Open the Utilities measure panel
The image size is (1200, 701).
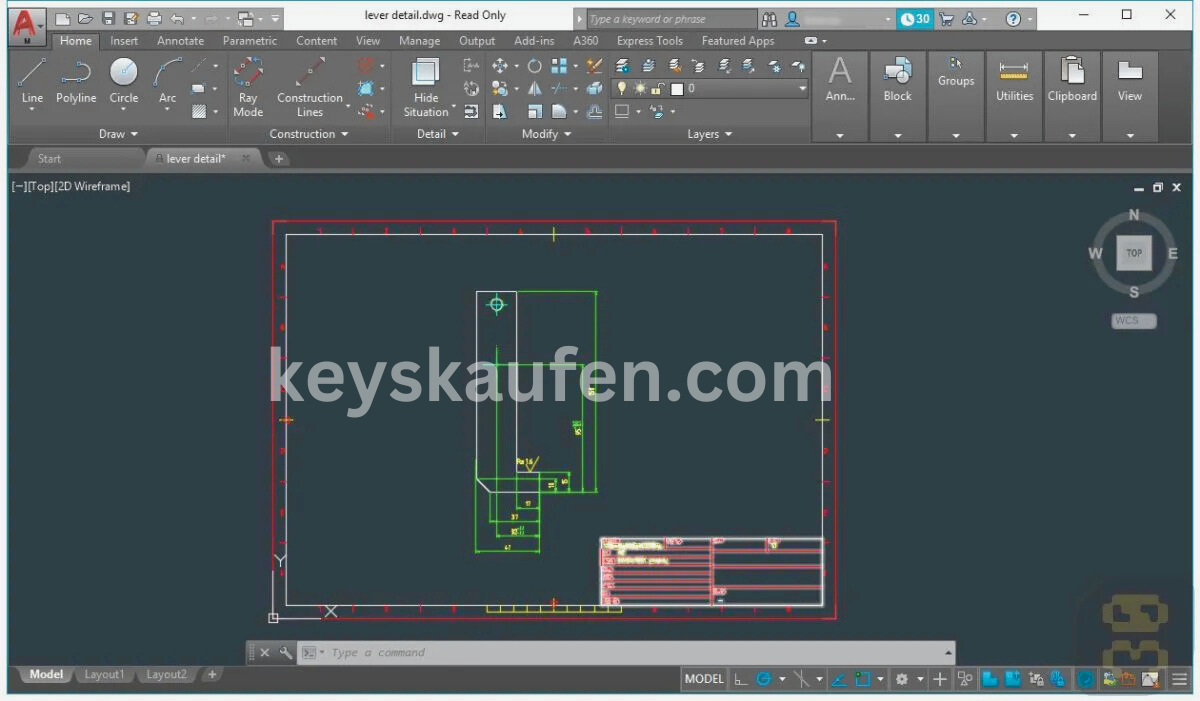1014,80
